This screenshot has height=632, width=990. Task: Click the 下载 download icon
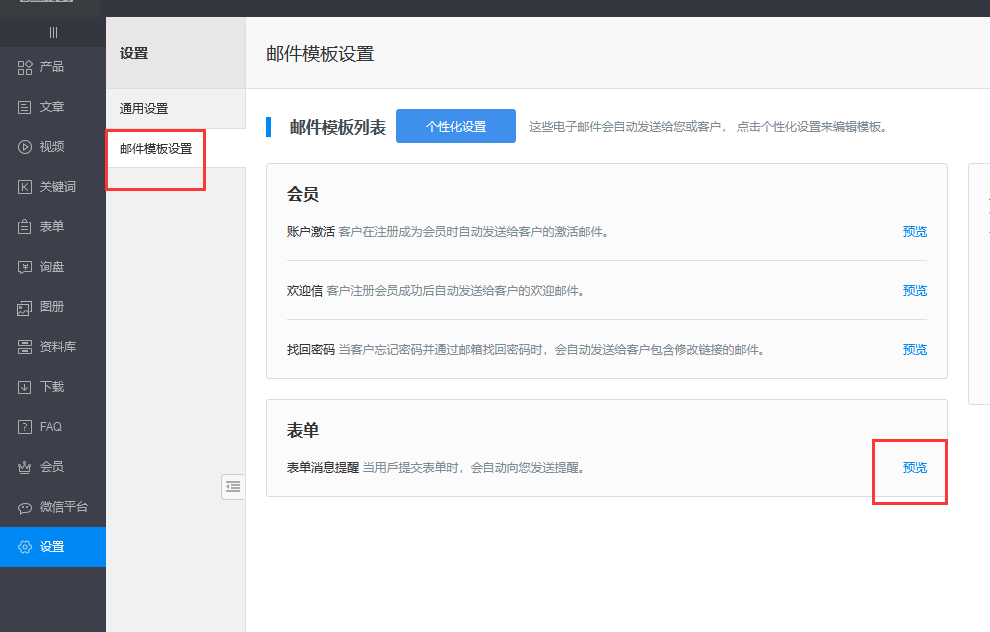tap(25, 387)
